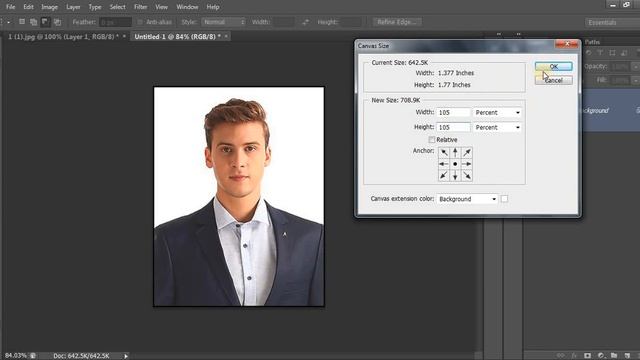Image resolution: width=640 pixels, height=360 pixels.
Task: Click the new adjustment layer icon
Action: point(601,356)
